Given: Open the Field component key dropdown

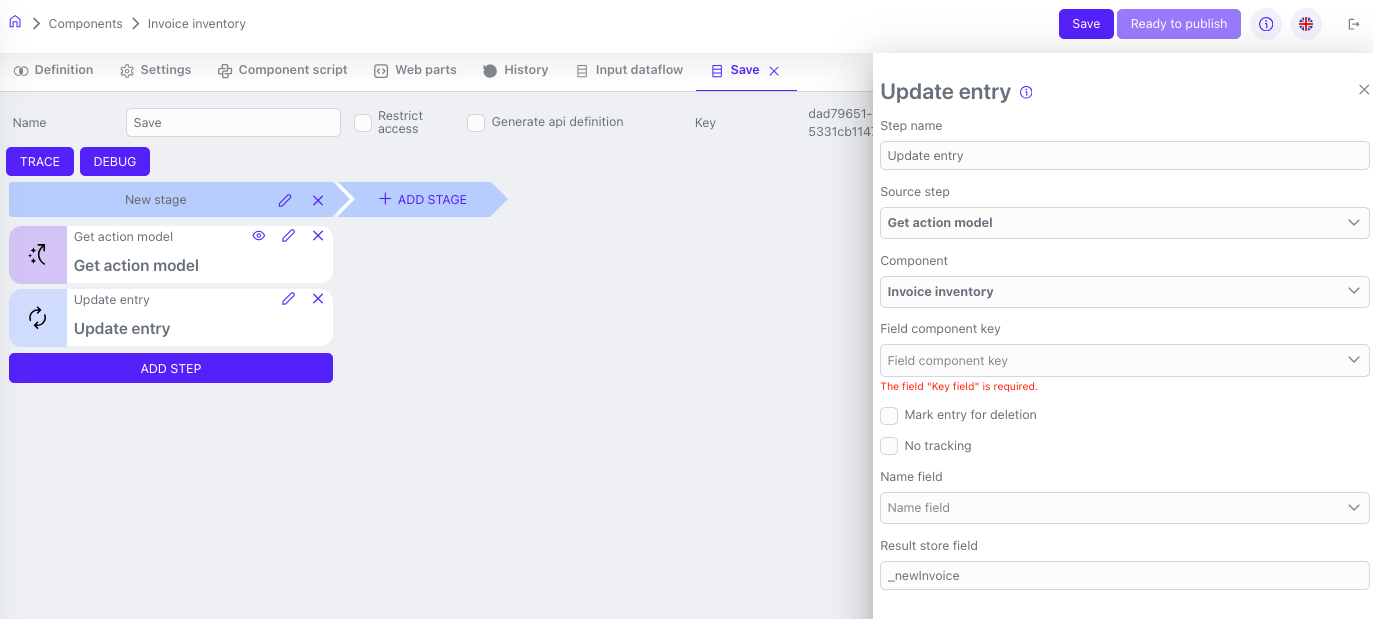Looking at the screenshot, I should tap(1124, 360).
